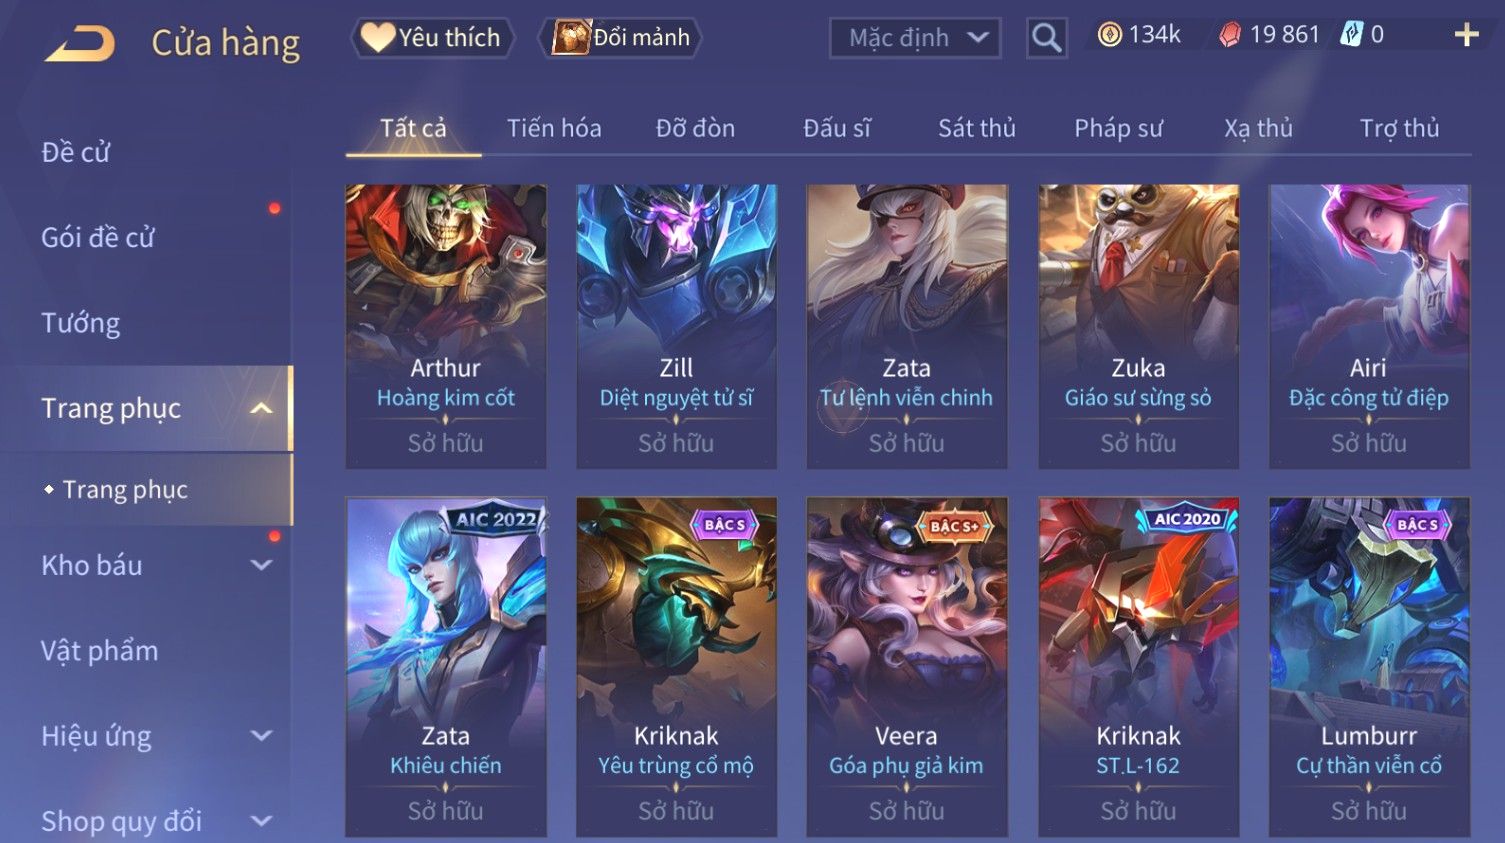Switch to the Sát thủ tab

(x=976, y=128)
